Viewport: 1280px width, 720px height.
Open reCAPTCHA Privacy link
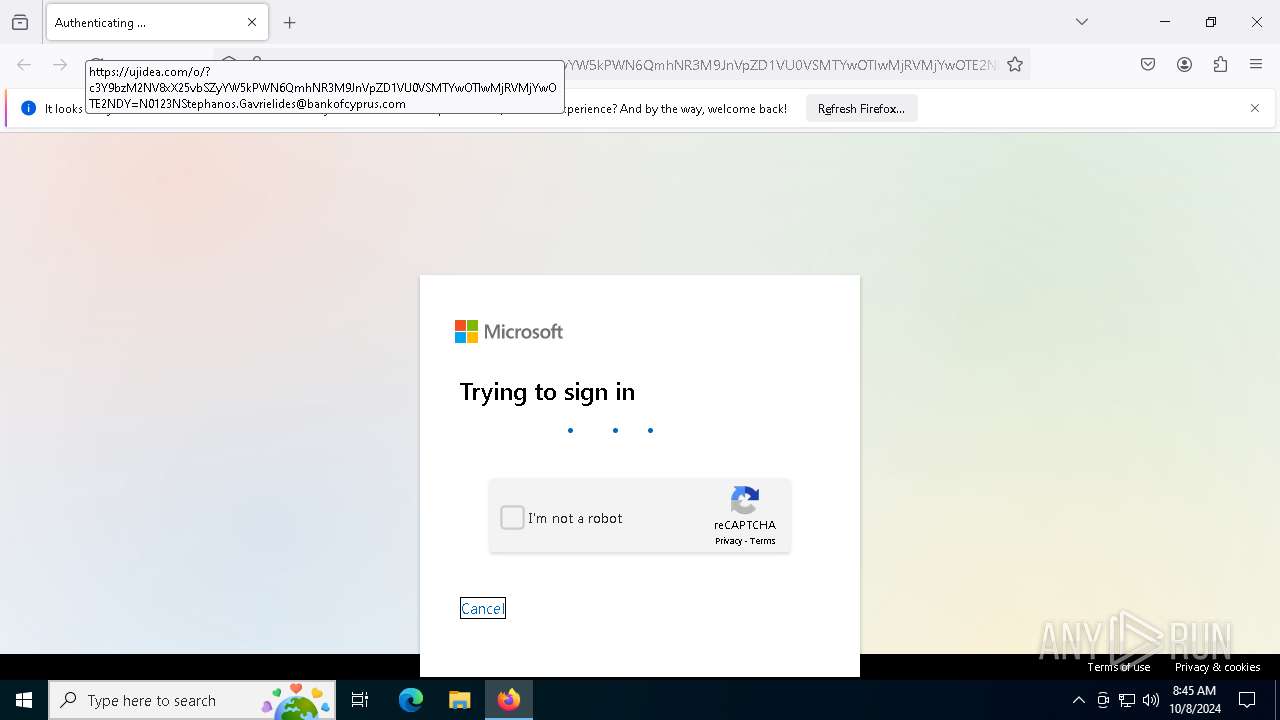[728, 541]
